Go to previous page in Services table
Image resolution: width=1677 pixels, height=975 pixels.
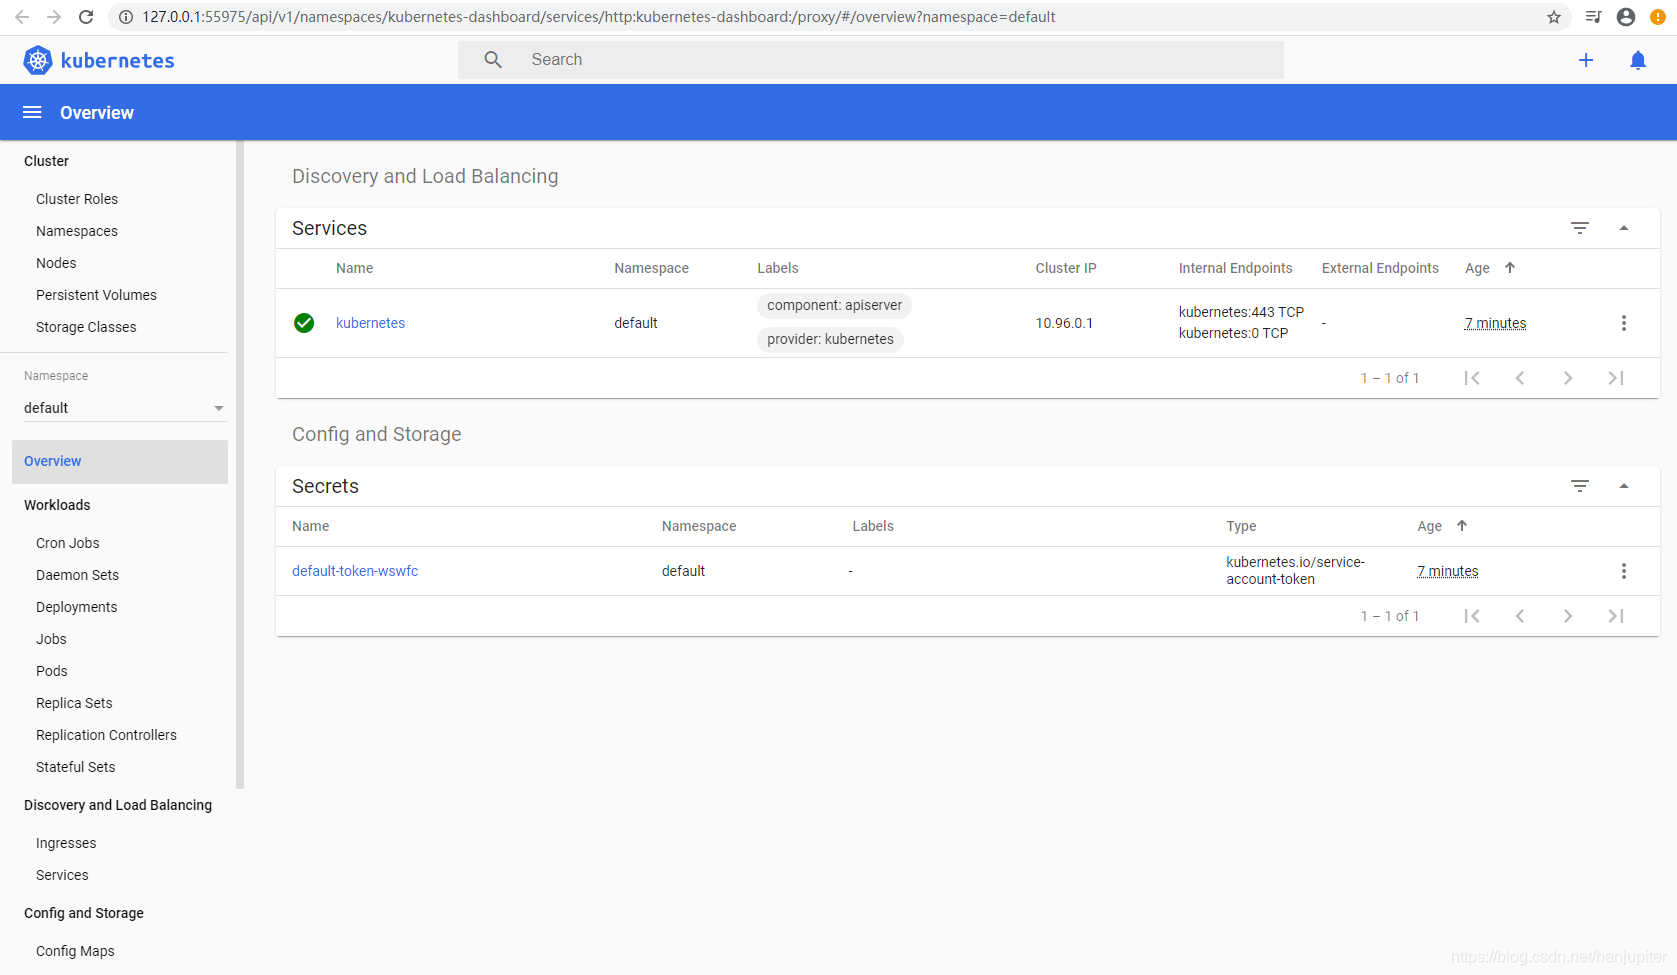pos(1520,378)
